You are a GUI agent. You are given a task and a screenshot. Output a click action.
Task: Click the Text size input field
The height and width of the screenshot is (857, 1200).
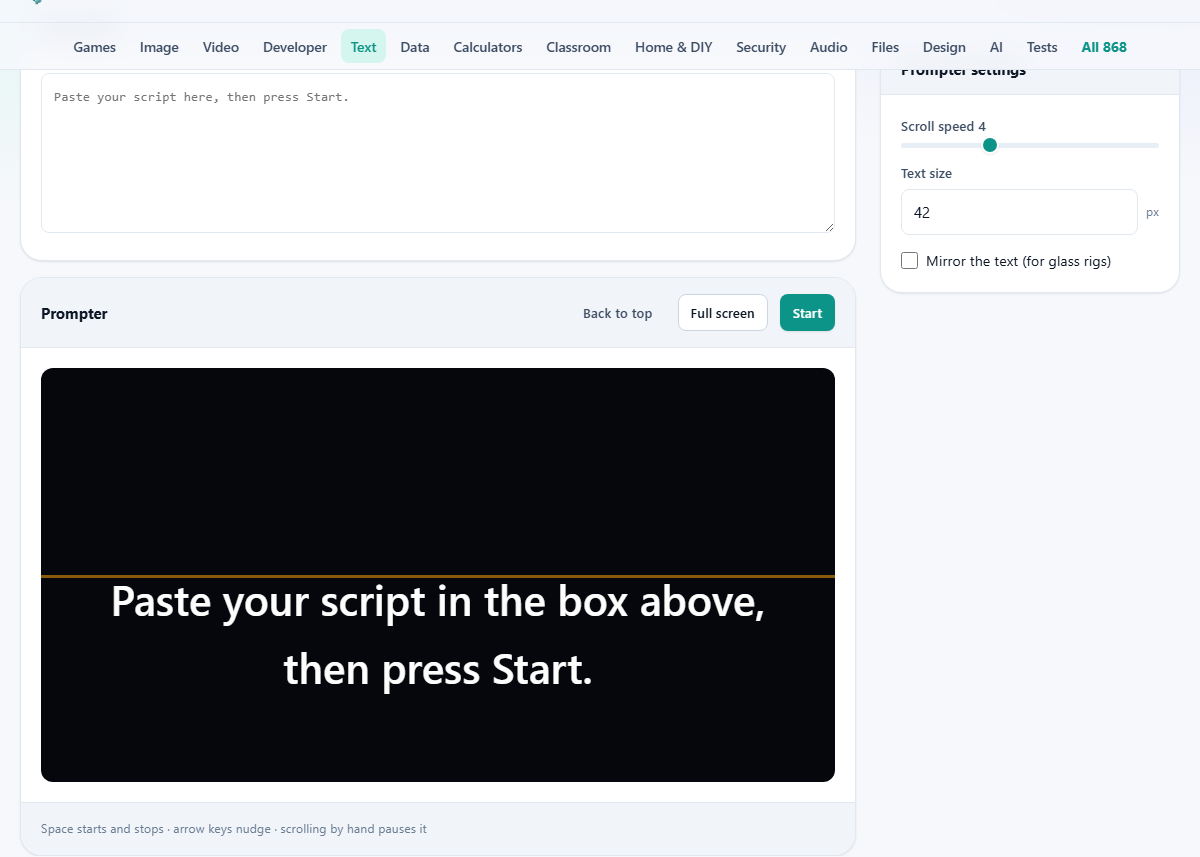1019,212
